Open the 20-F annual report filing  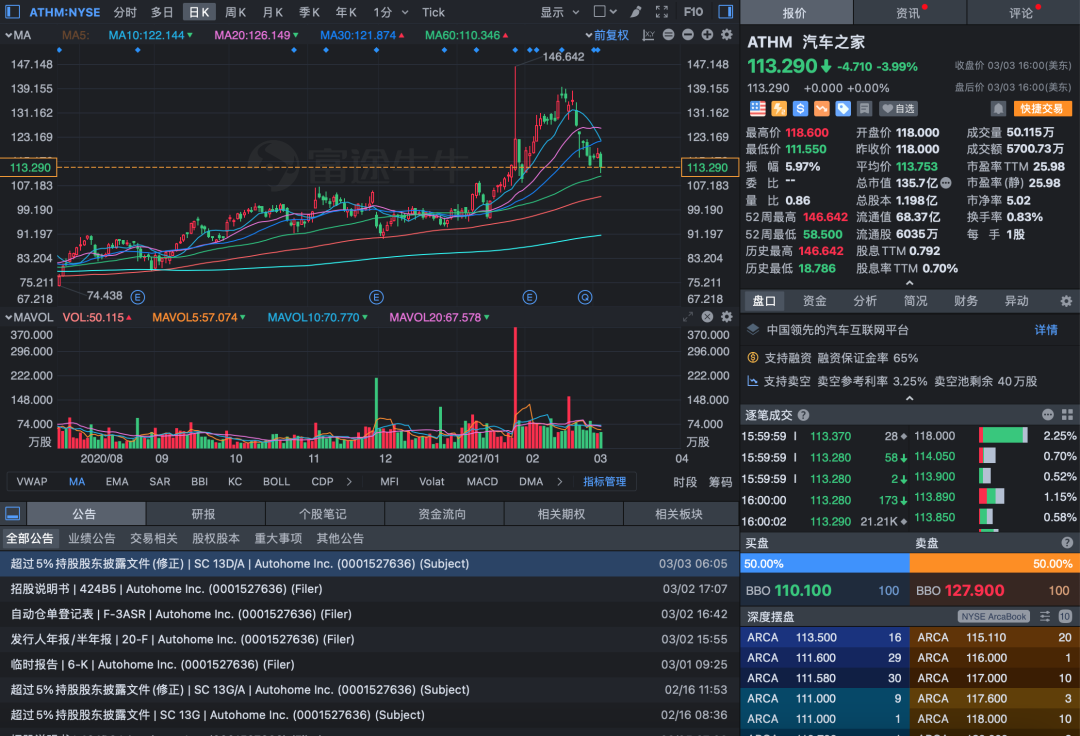[x=369, y=639]
